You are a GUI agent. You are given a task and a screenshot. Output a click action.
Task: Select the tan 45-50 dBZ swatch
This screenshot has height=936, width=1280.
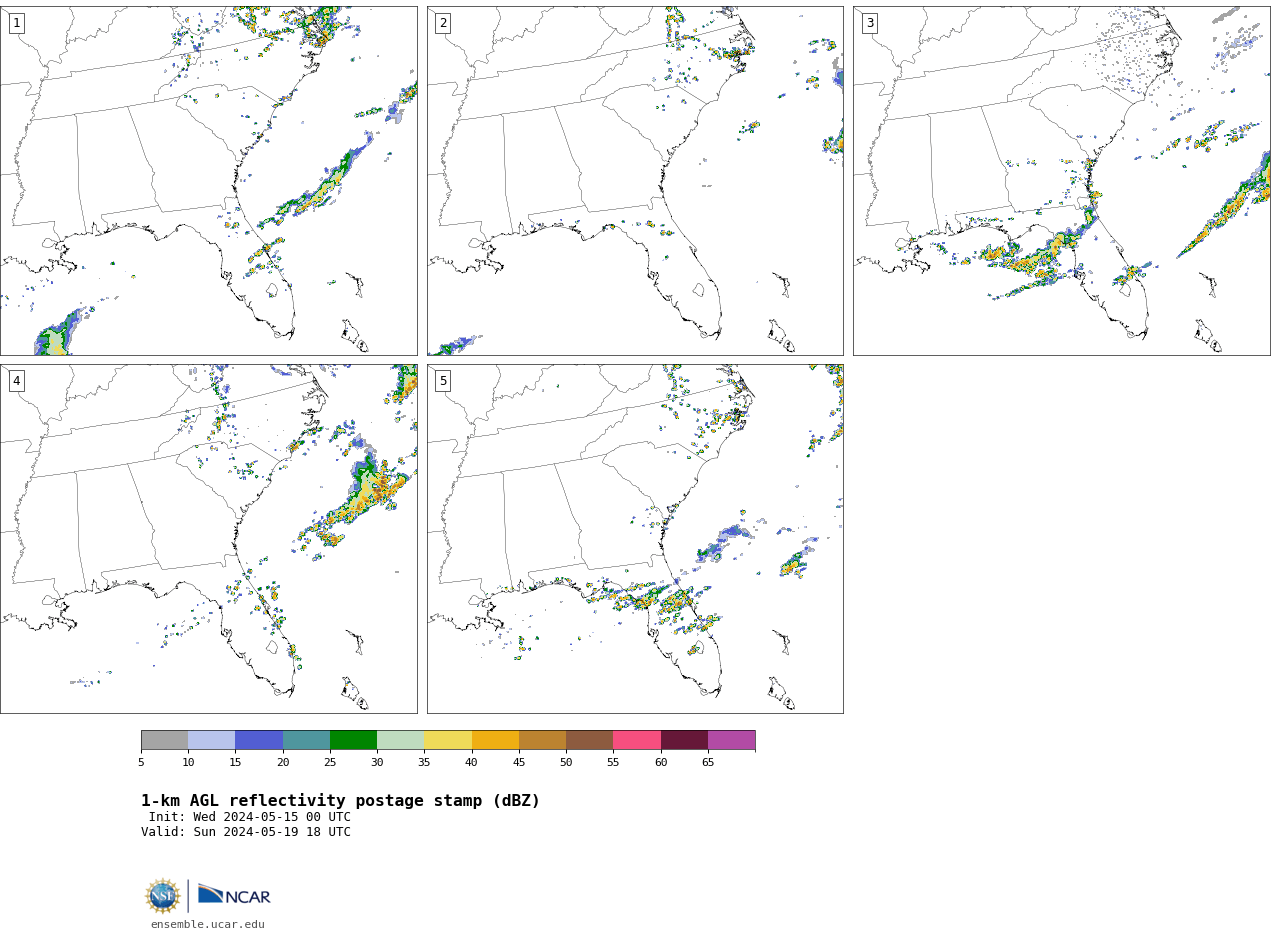click(542, 740)
